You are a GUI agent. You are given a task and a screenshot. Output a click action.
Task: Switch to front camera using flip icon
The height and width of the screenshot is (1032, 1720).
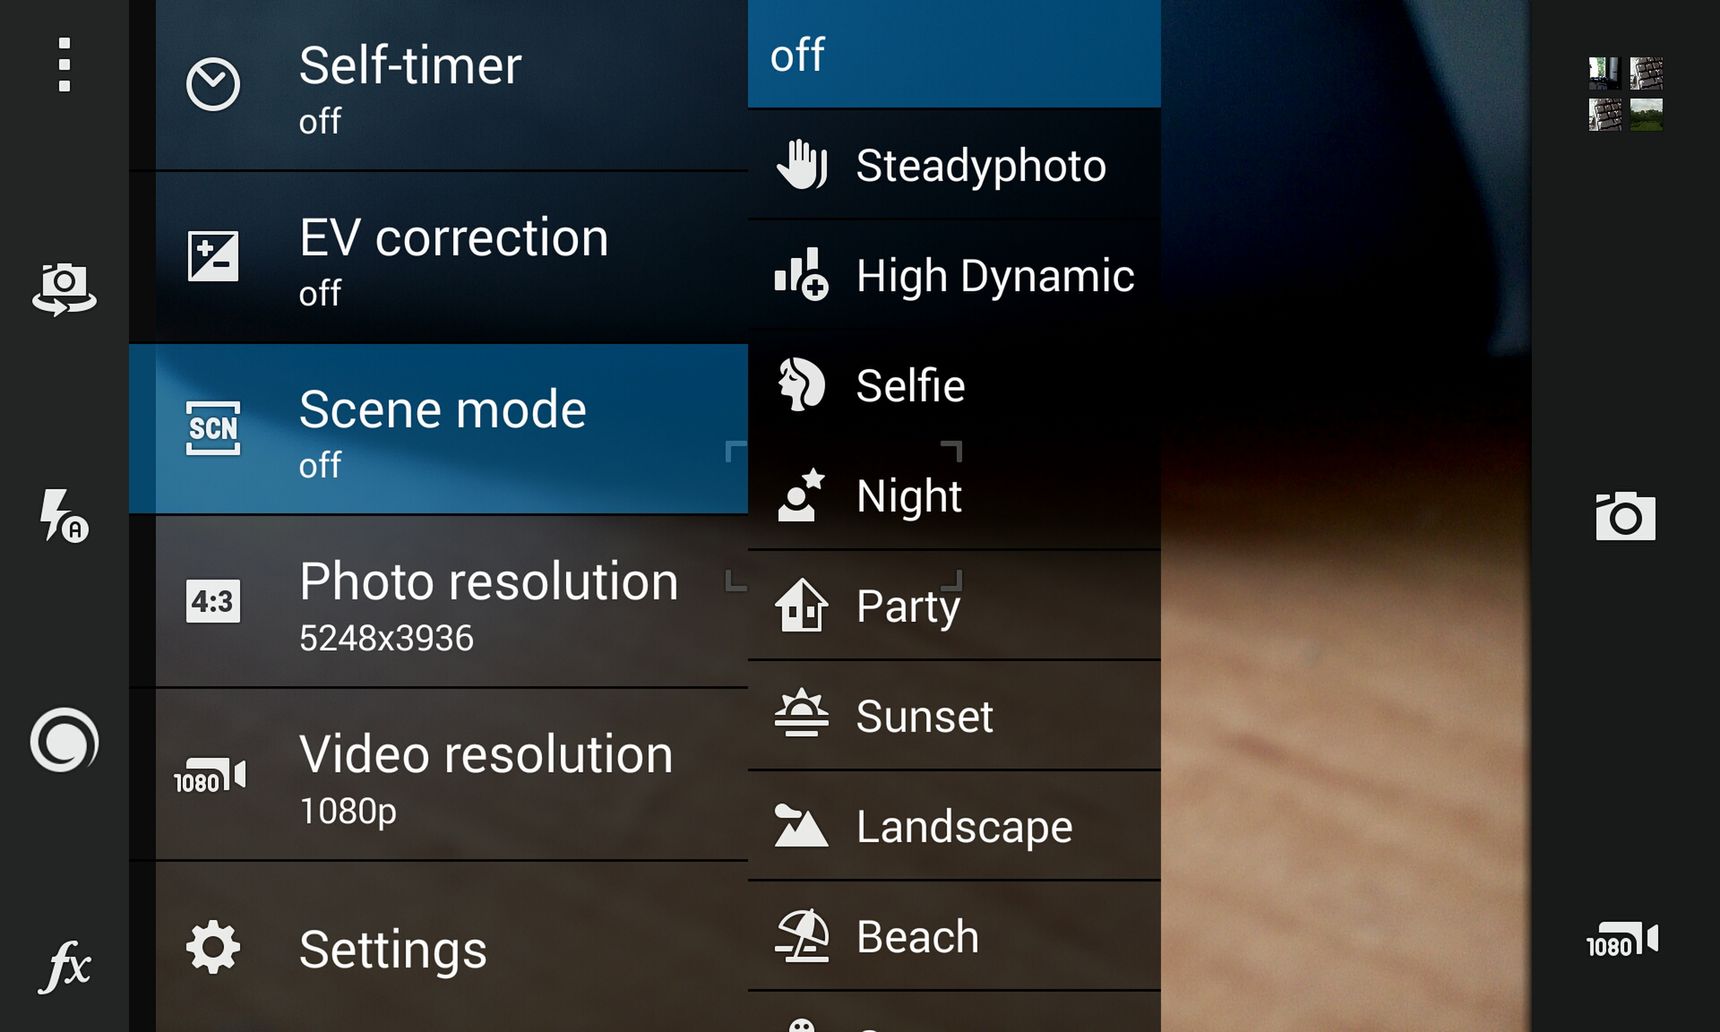click(64, 289)
